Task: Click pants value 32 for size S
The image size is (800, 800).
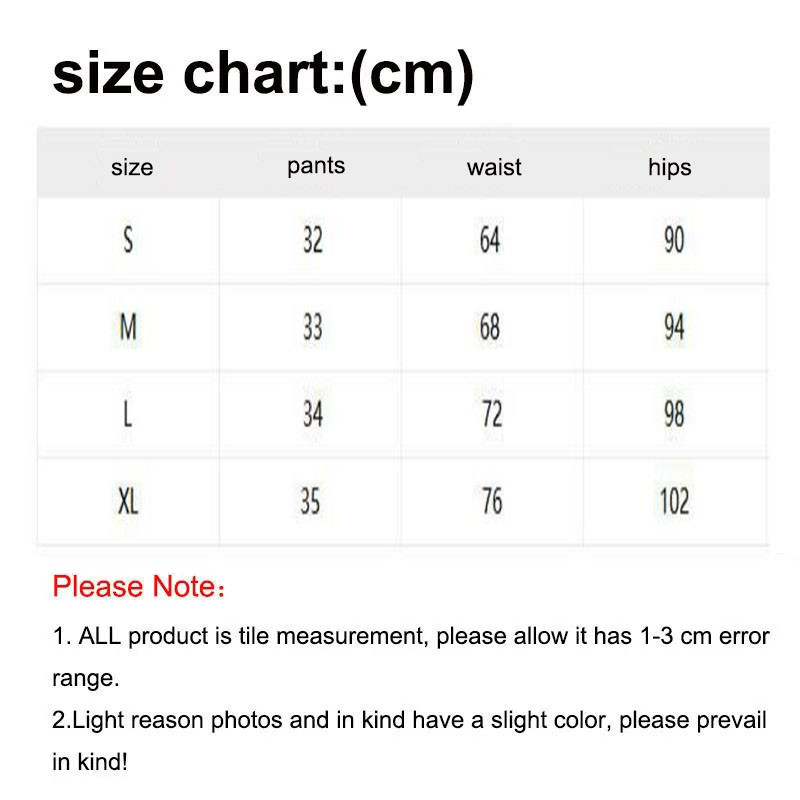Action: coord(313,241)
